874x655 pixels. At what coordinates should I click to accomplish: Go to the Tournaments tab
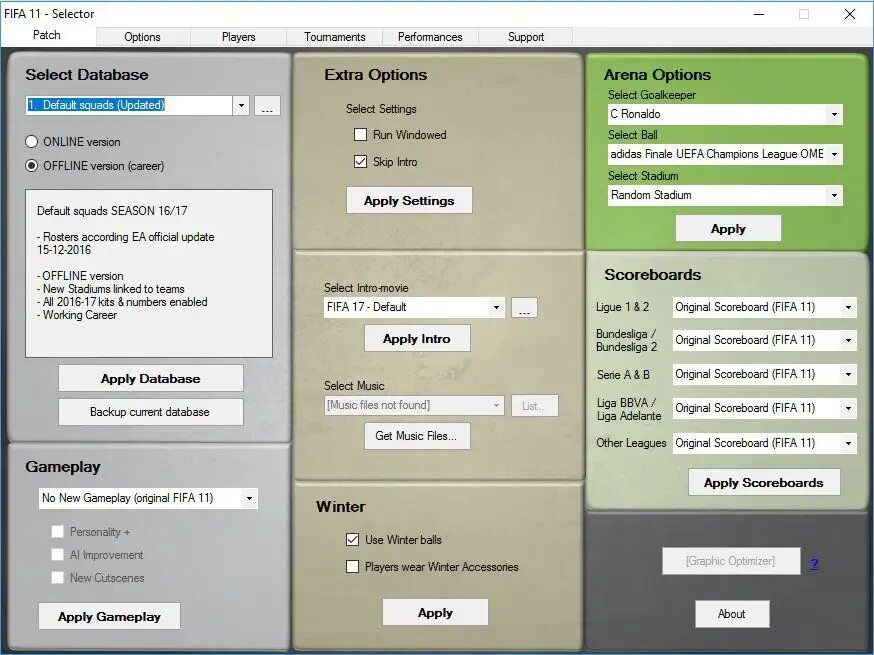[x=334, y=37]
